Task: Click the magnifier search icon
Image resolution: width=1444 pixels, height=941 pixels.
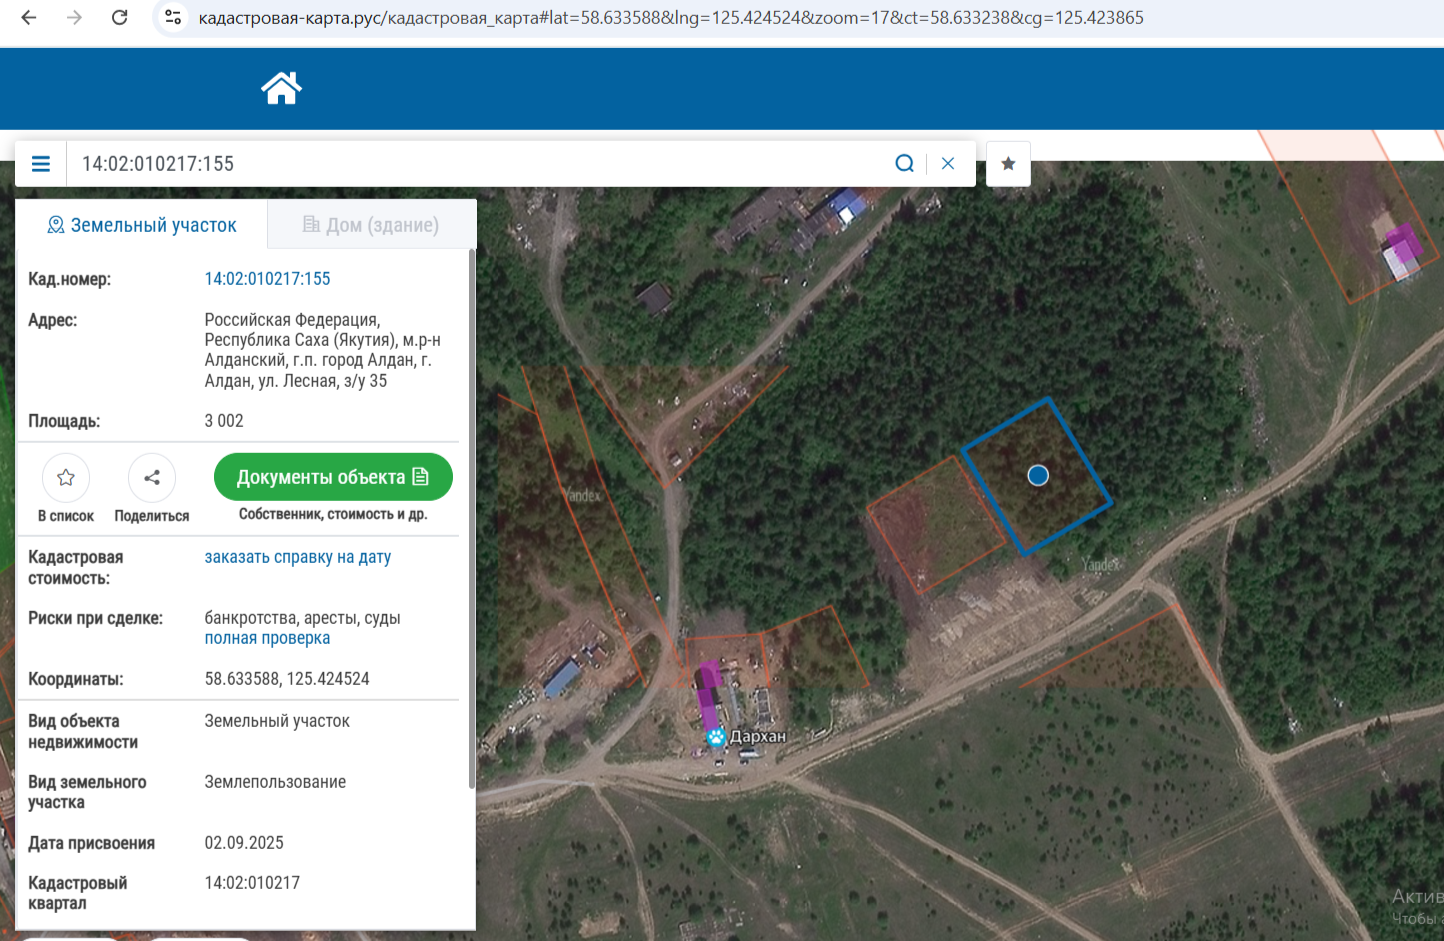Action: [x=904, y=164]
